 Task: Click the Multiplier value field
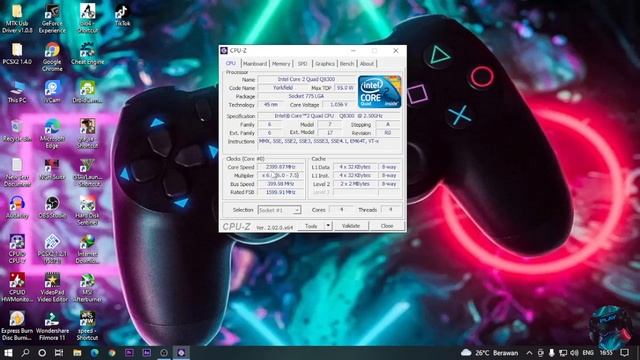point(281,176)
